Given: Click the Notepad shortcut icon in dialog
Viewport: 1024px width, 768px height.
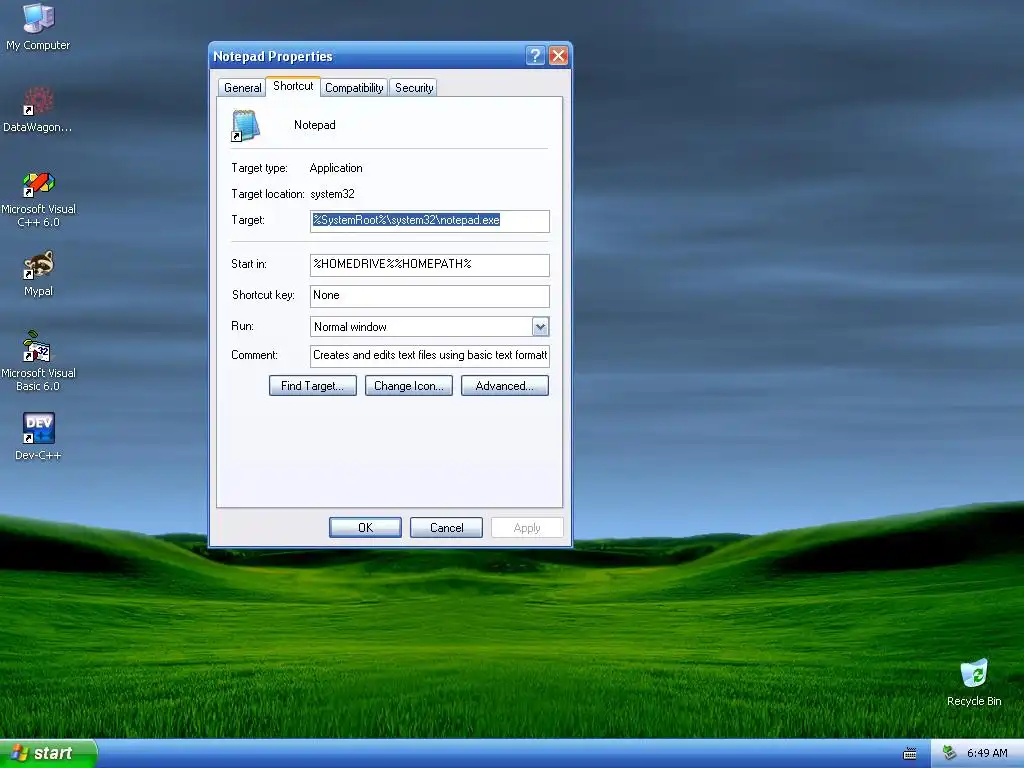Looking at the screenshot, I should coord(246,125).
